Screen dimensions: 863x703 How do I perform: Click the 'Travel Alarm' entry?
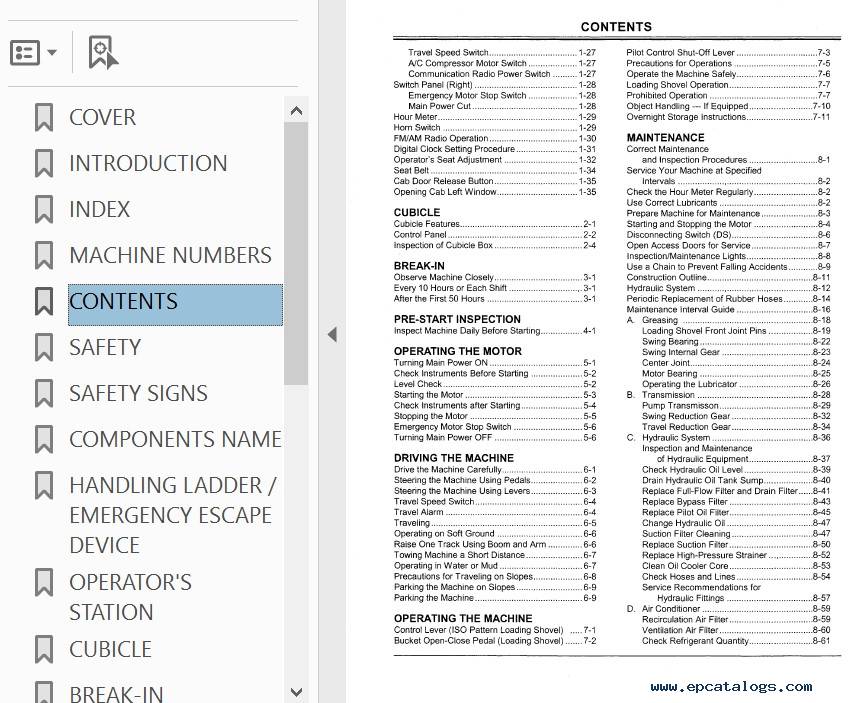(495, 512)
